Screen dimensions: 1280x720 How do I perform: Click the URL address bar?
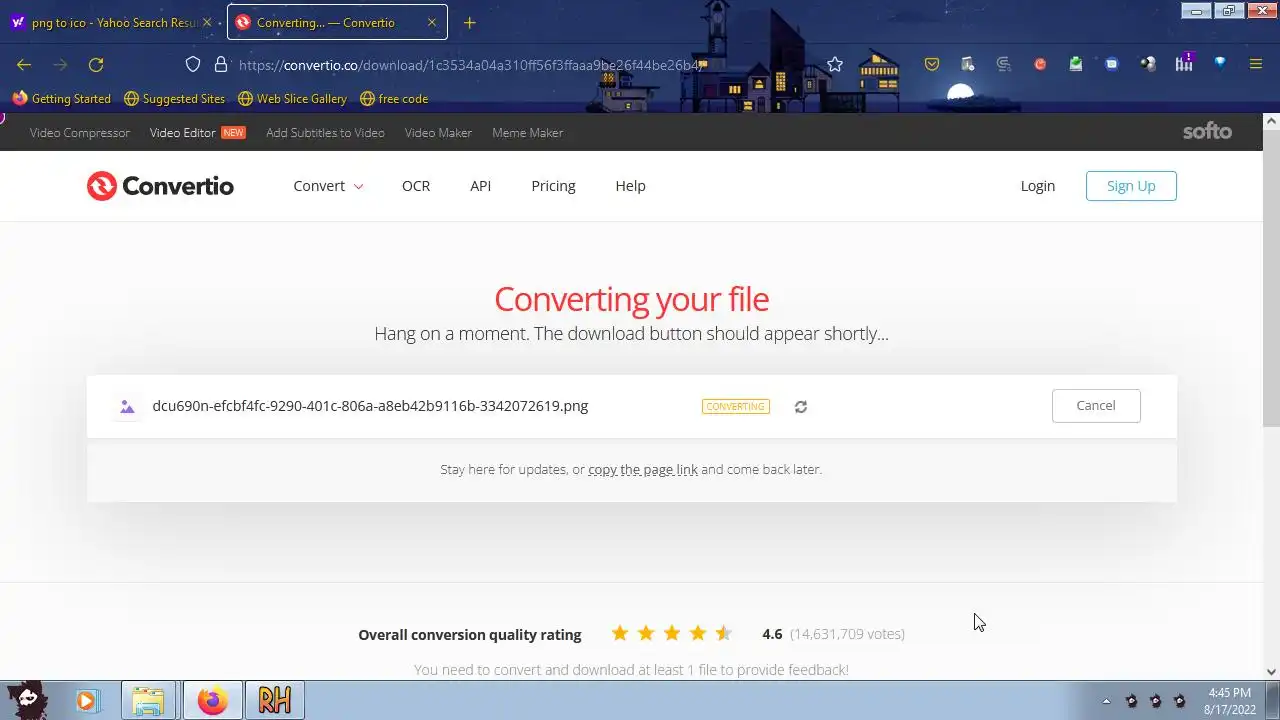click(470, 64)
